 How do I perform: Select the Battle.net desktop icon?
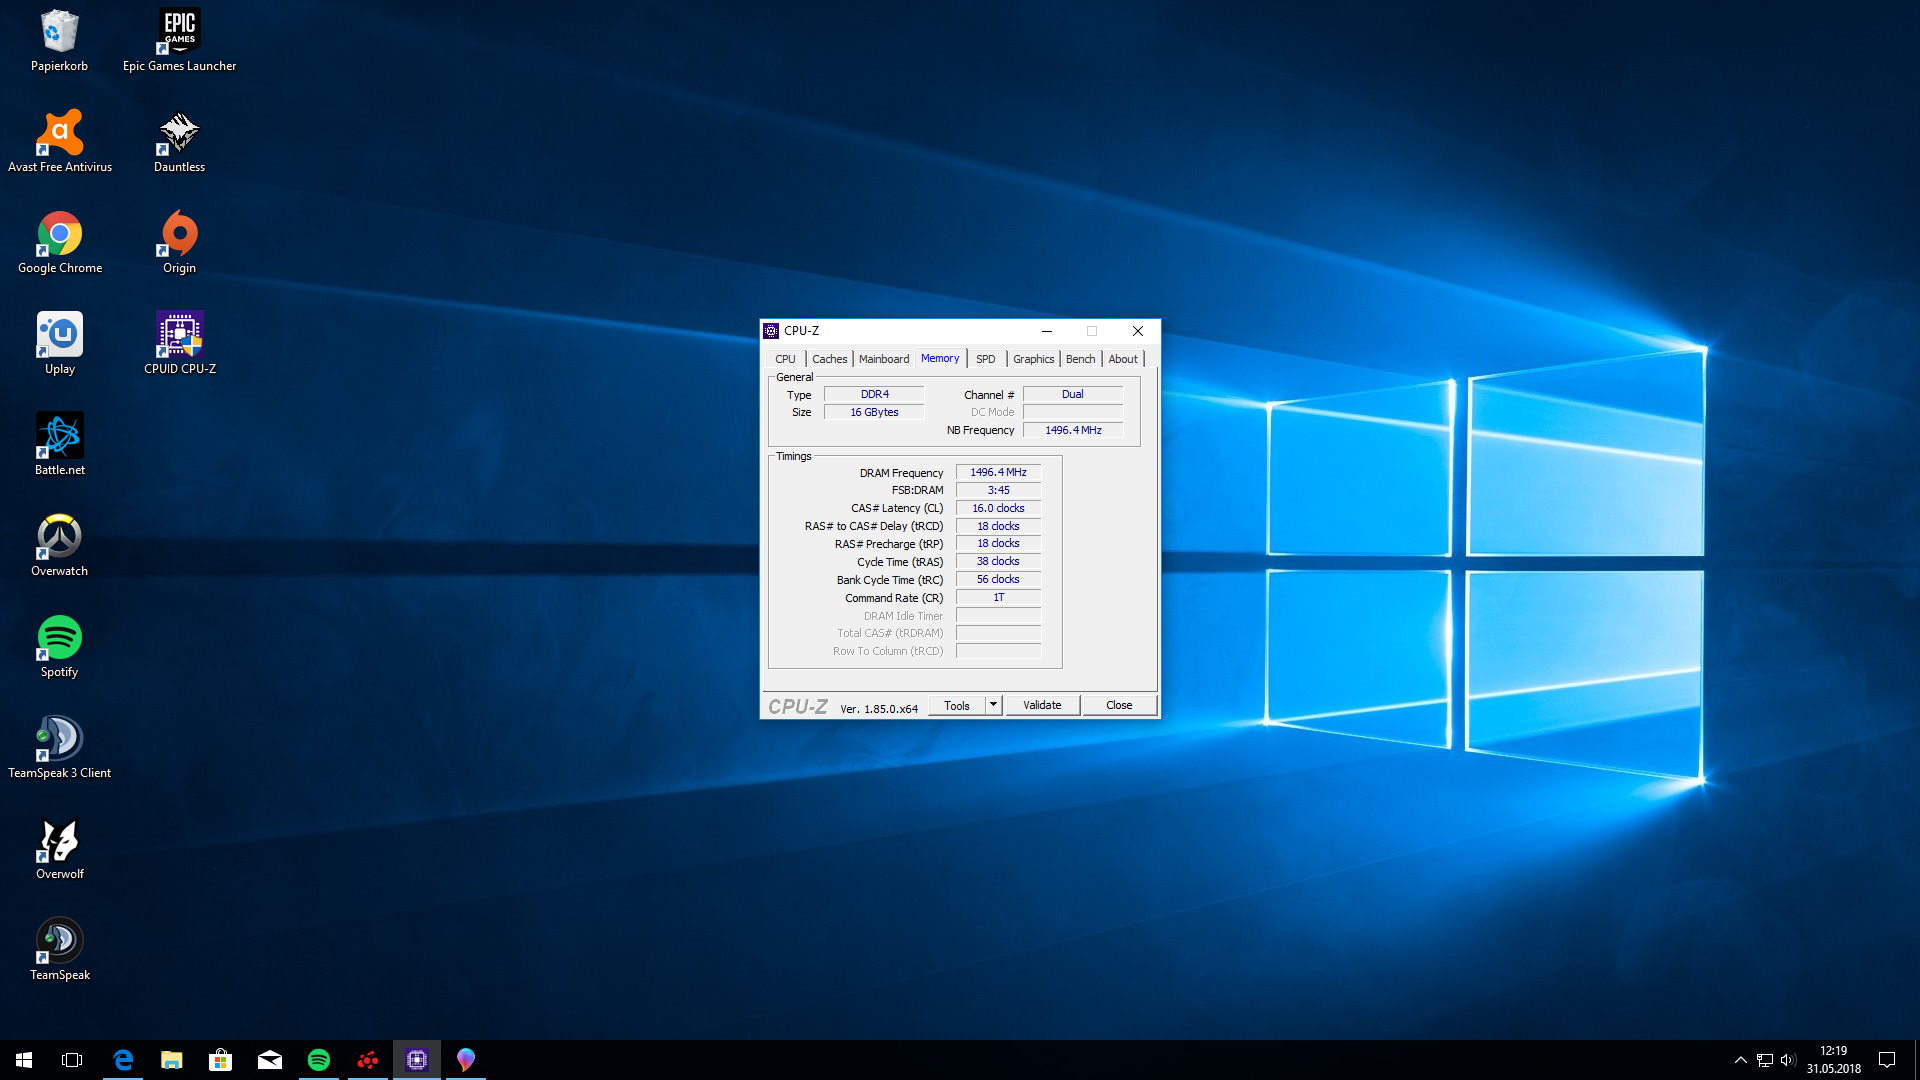point(59,437)
